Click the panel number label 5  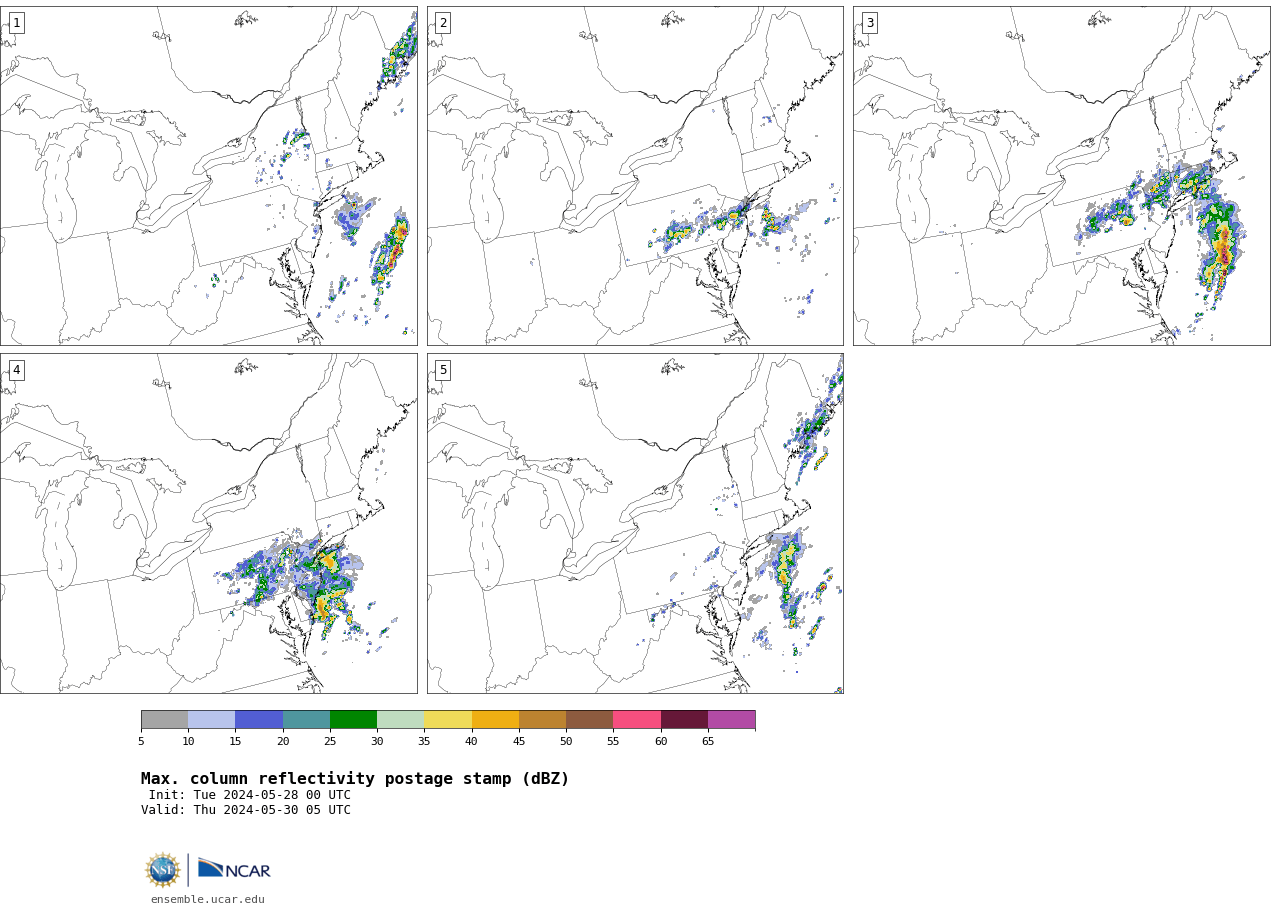(443, 370)
